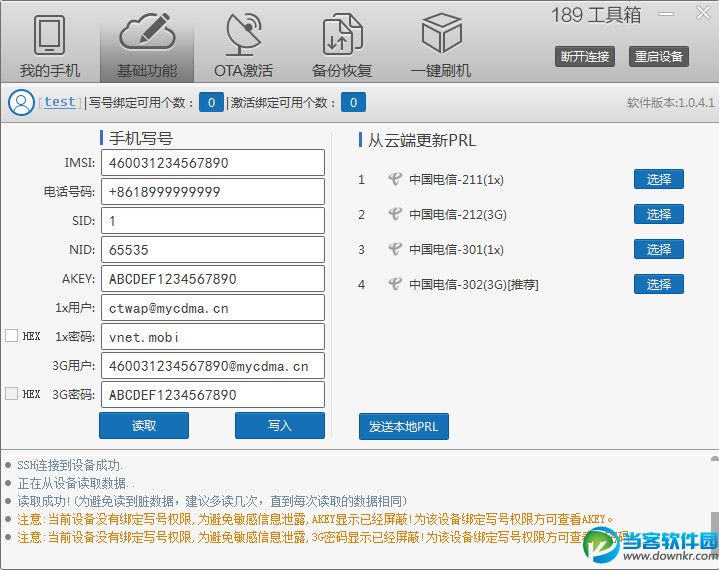Close the 189 工具箱 window

click(x=703, y=13)
